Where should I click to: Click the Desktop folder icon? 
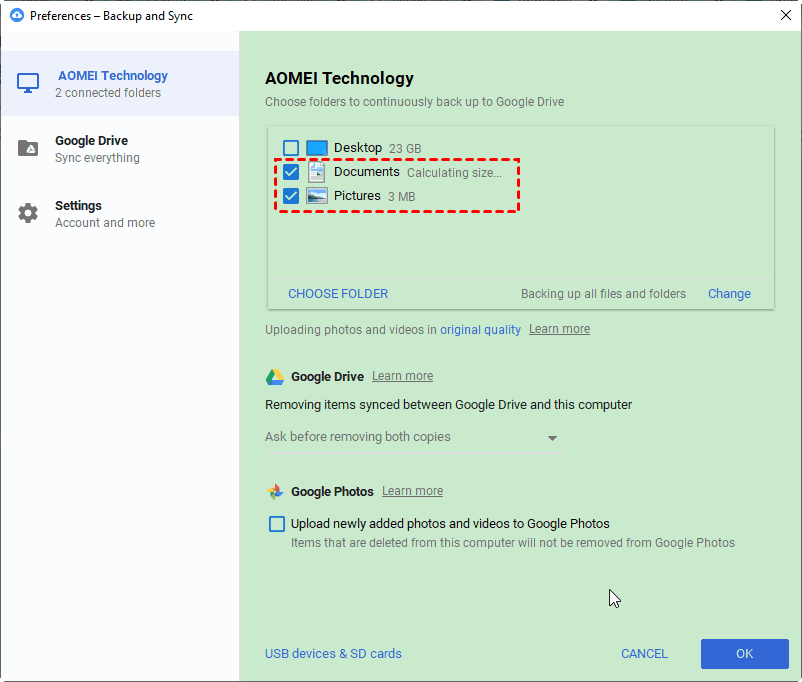[x=317, y=148]
